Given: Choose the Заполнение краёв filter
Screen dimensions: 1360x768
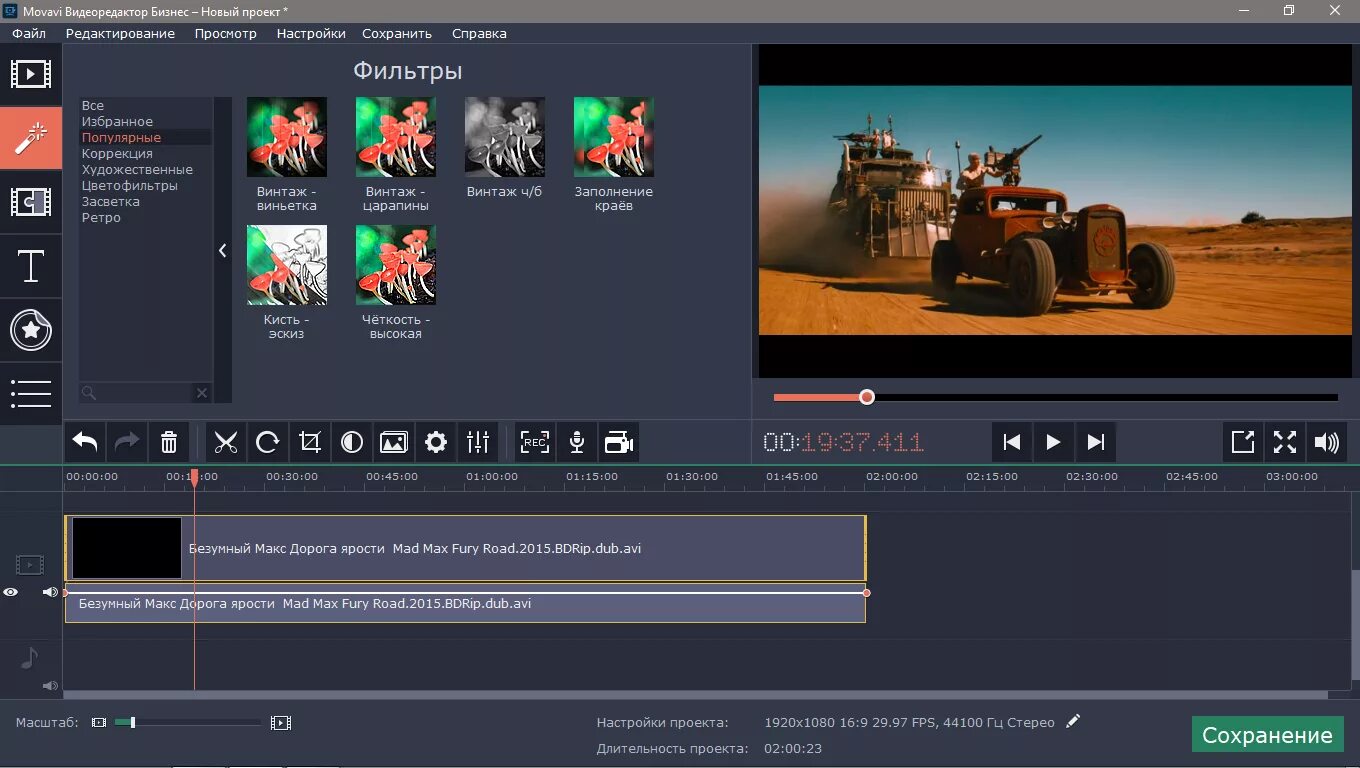Looking at the screenshot, I should tap(614, 137).
